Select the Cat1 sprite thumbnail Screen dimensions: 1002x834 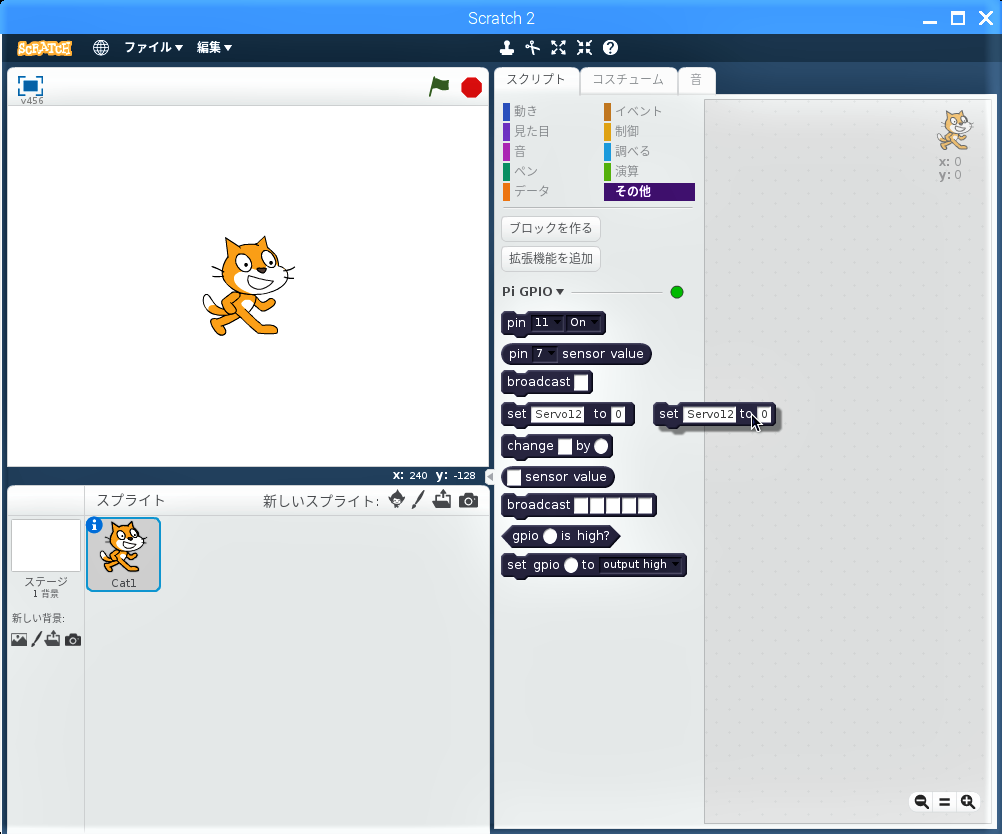(123, 555)
